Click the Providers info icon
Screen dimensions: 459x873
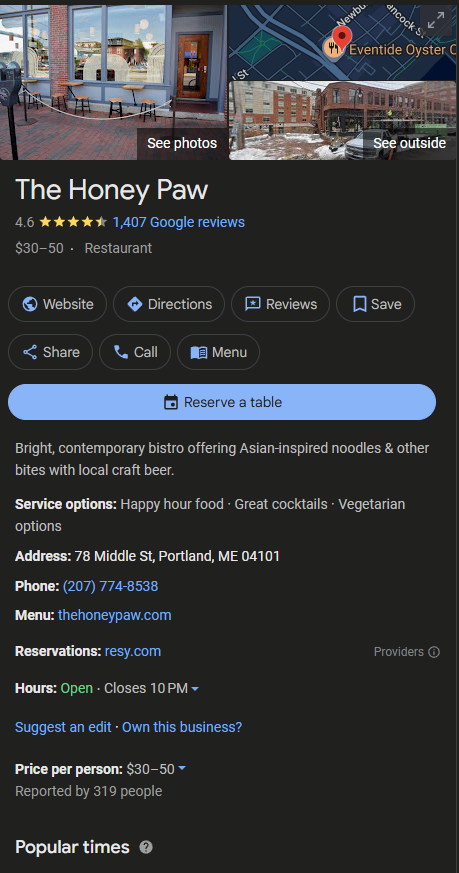point(434,652)
